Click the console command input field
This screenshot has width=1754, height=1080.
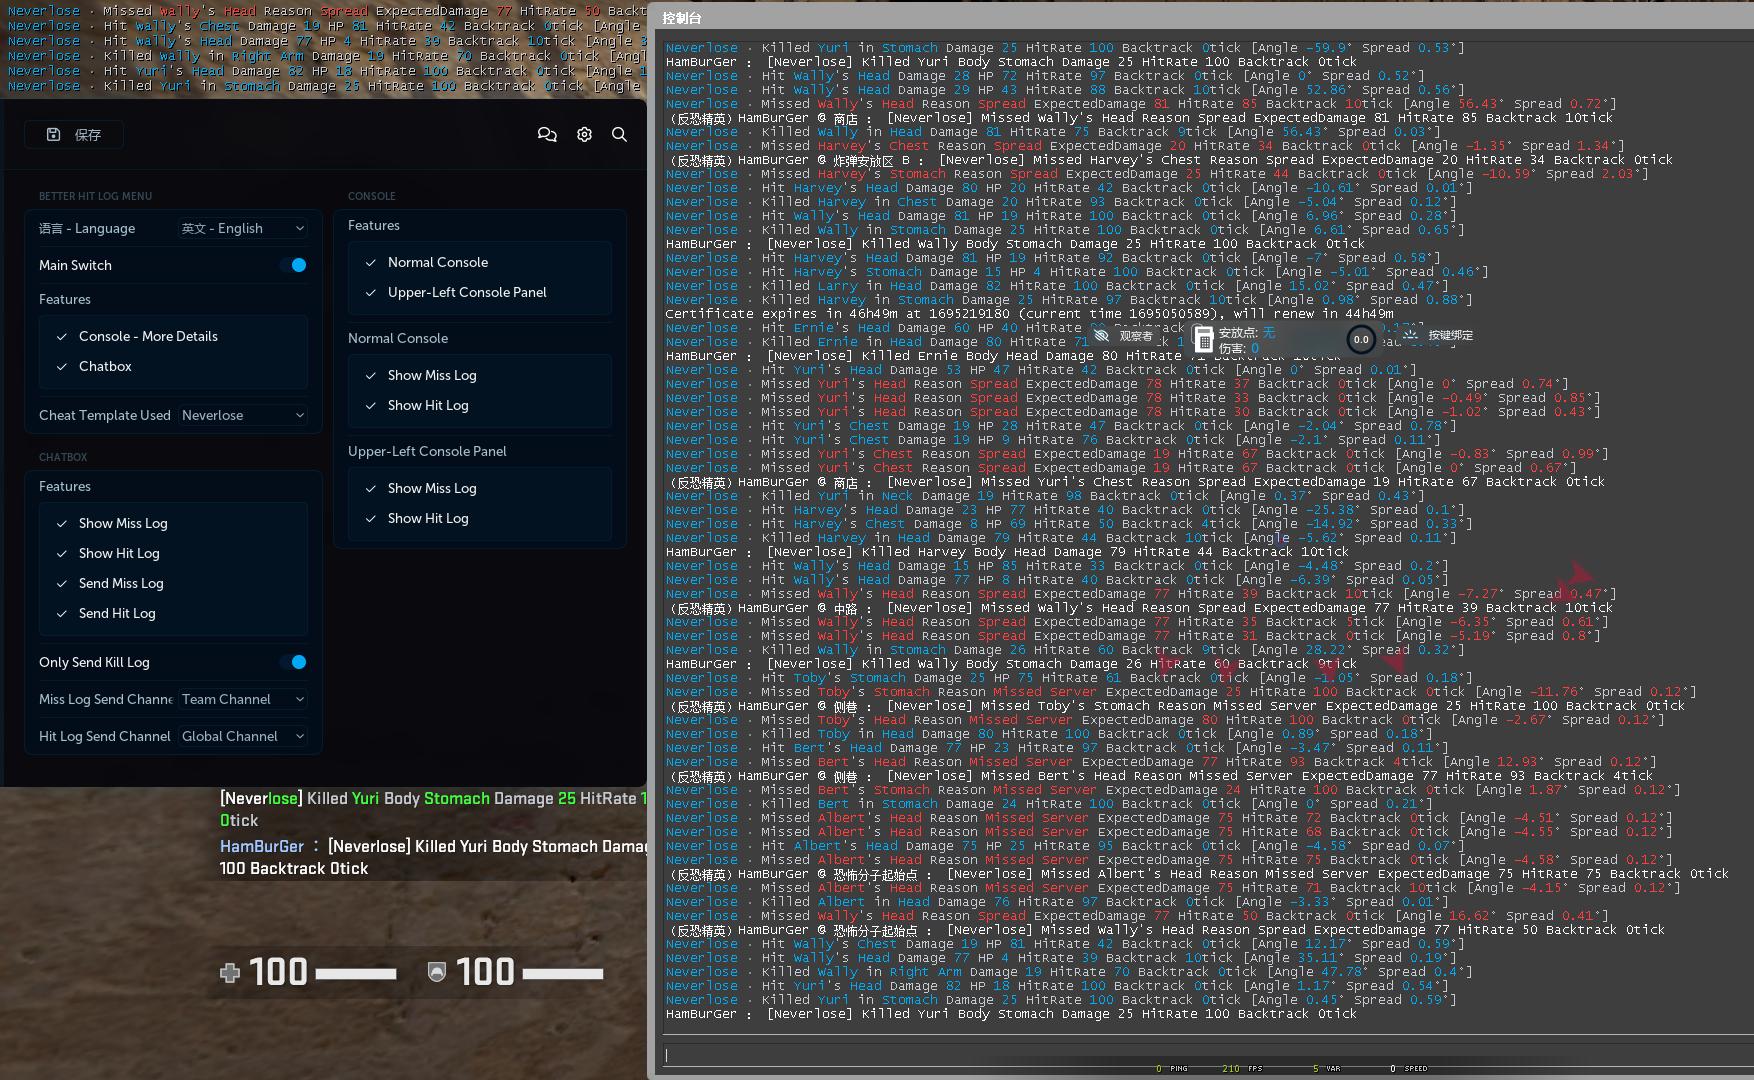click(x=1200, y=1055)
